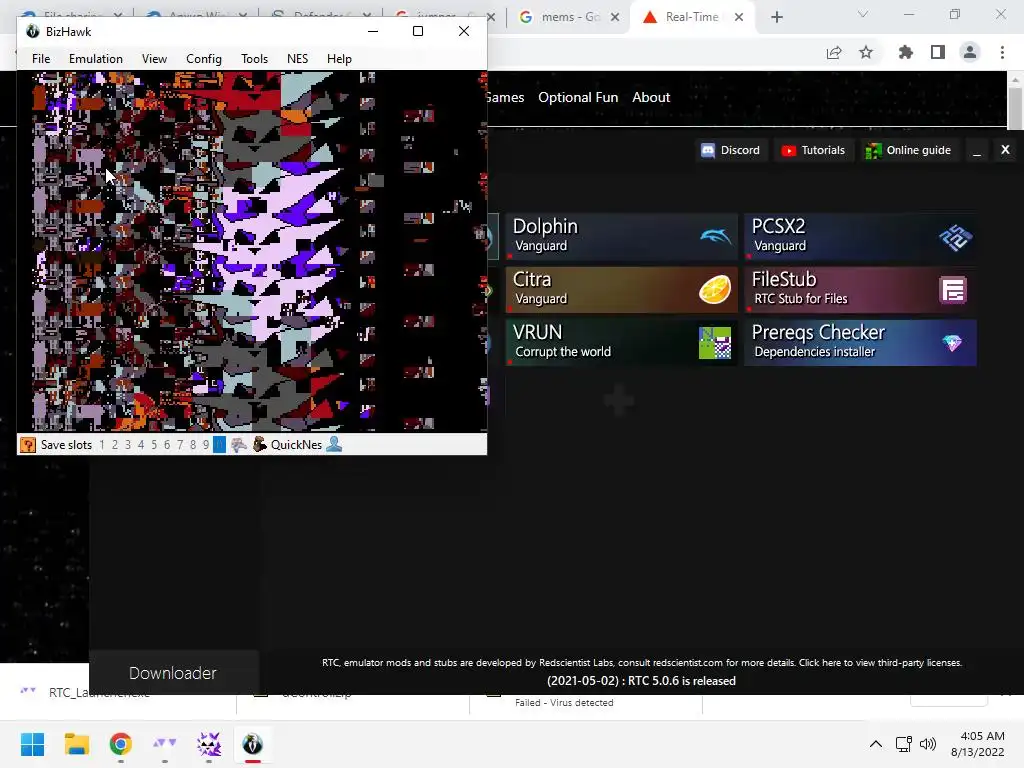Open FileStub RTC Stub for Files tile
Viewport: 1024px width, 768px height.
tap(861, 289)
